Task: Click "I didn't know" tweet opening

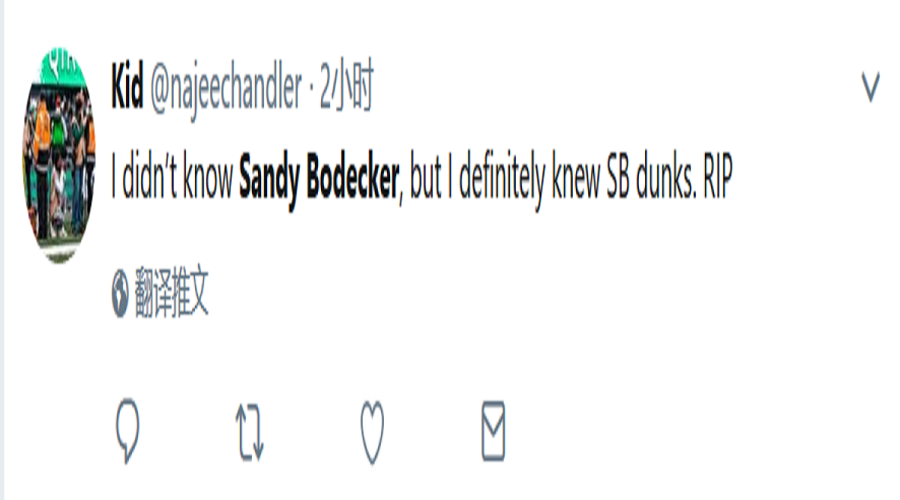Action: pos(172,176)
